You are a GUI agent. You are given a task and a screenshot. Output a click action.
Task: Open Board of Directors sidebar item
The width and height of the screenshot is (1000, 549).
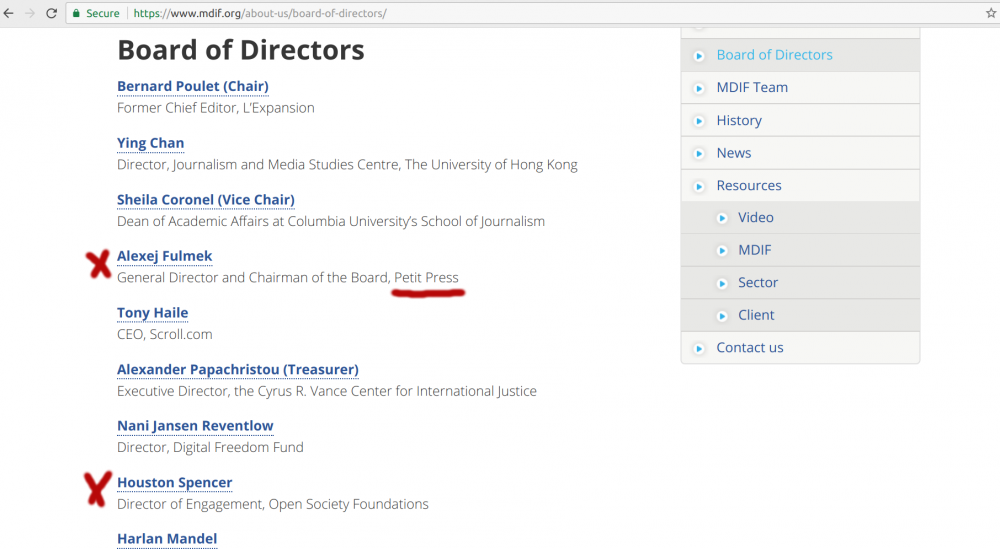click(774, 55)
